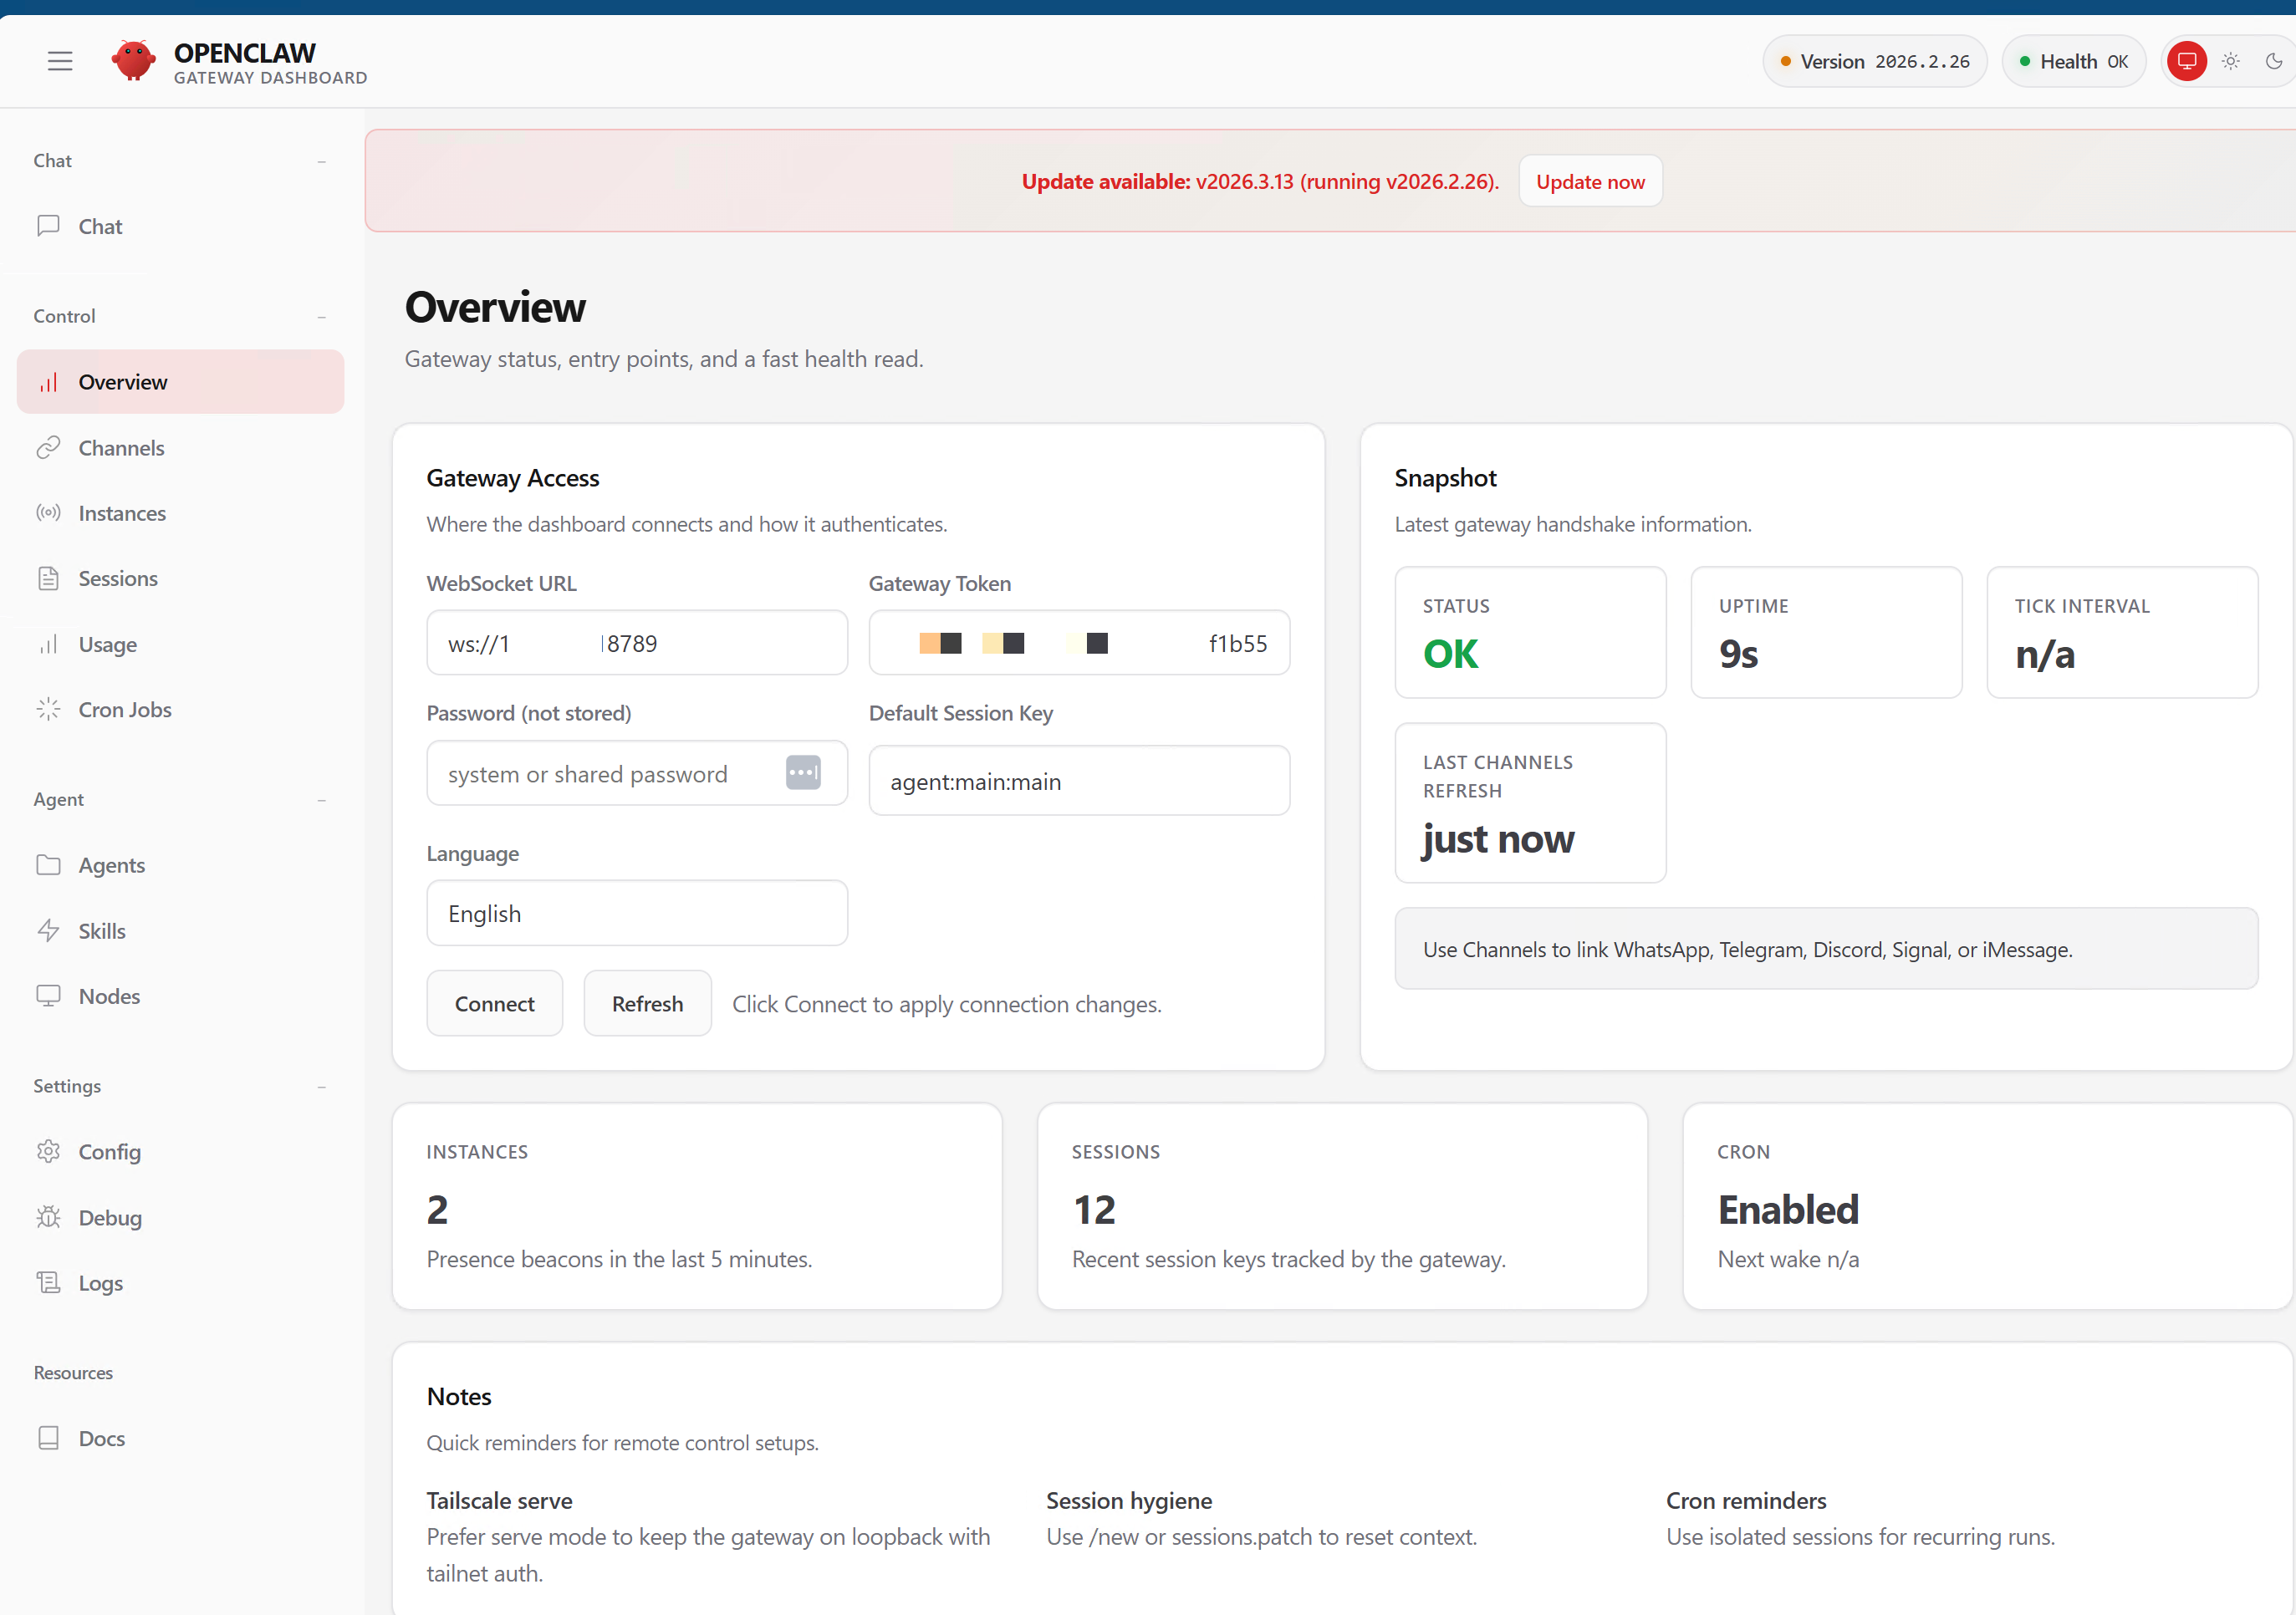Go to the Overview page
Viewport: 2296px width, 1615px height.
123,381
